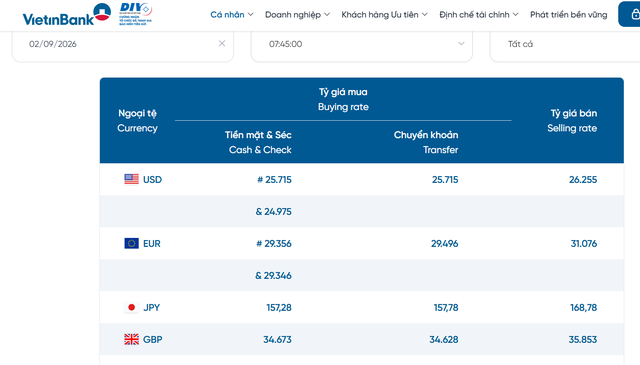Click EUR transfer rate 29.496
640x365 pixels.
pos(444,244)
